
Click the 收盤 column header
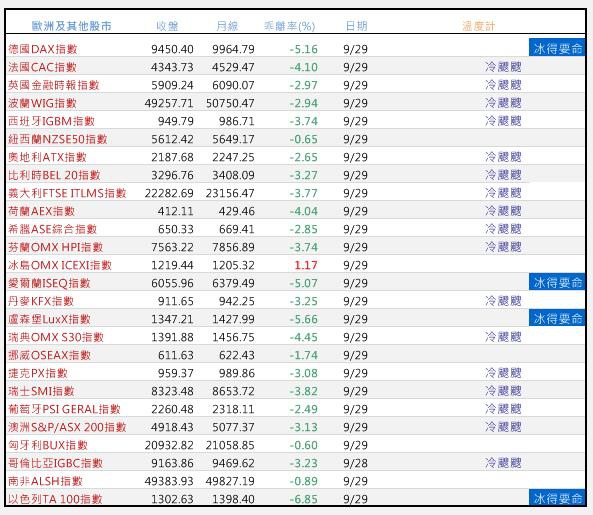coord(167,26)
